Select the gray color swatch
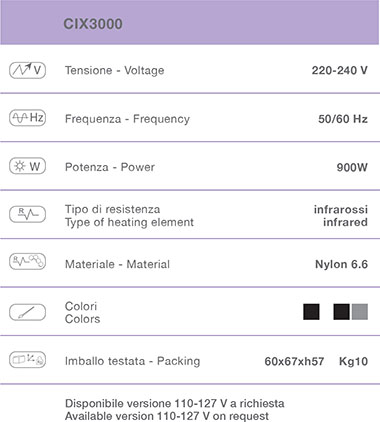This screenshot has width=380, height=422. tap(360, 312)
